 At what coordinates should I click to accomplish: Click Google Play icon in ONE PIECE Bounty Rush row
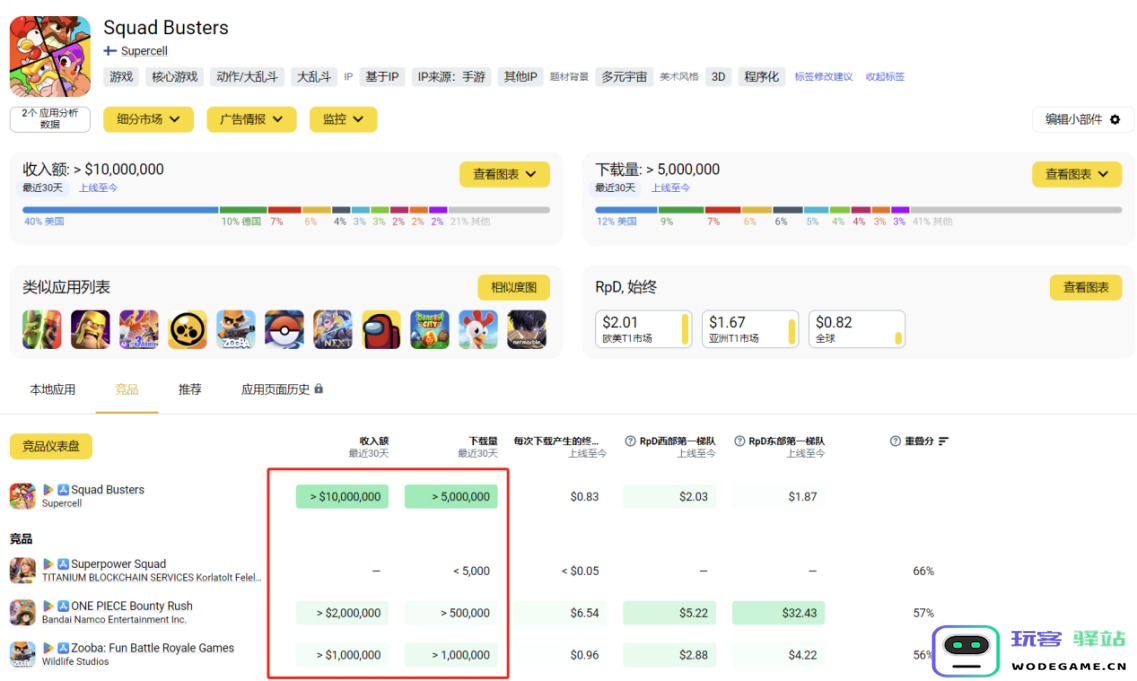click(48, 606)
